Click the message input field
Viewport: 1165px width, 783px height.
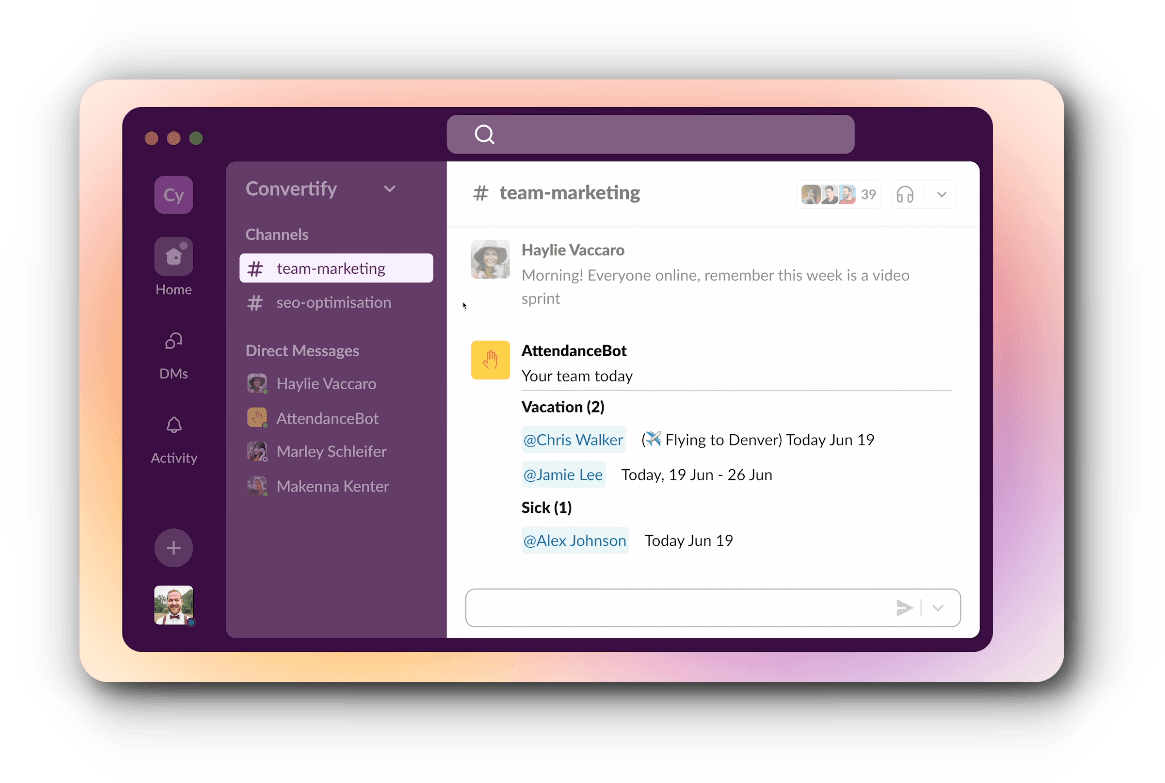pos(680,608)
